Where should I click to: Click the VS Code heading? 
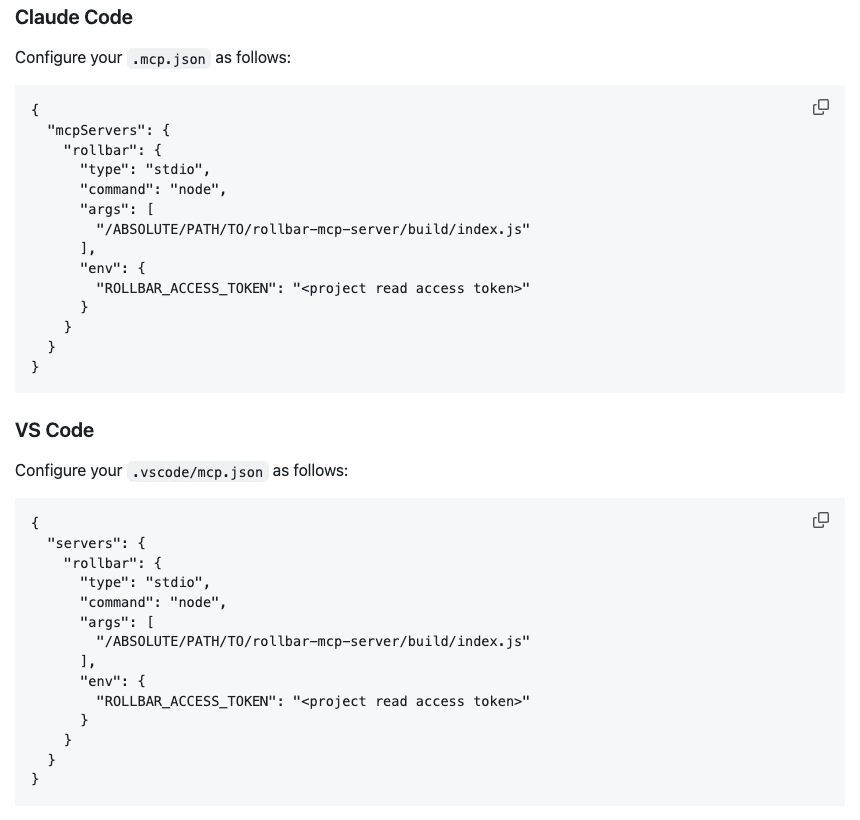(54, 430)
